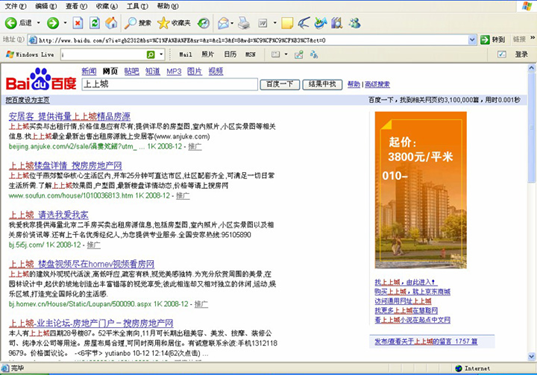
Task: Open the Back button history dropdown arrow
Action: [x=38, y=23]
